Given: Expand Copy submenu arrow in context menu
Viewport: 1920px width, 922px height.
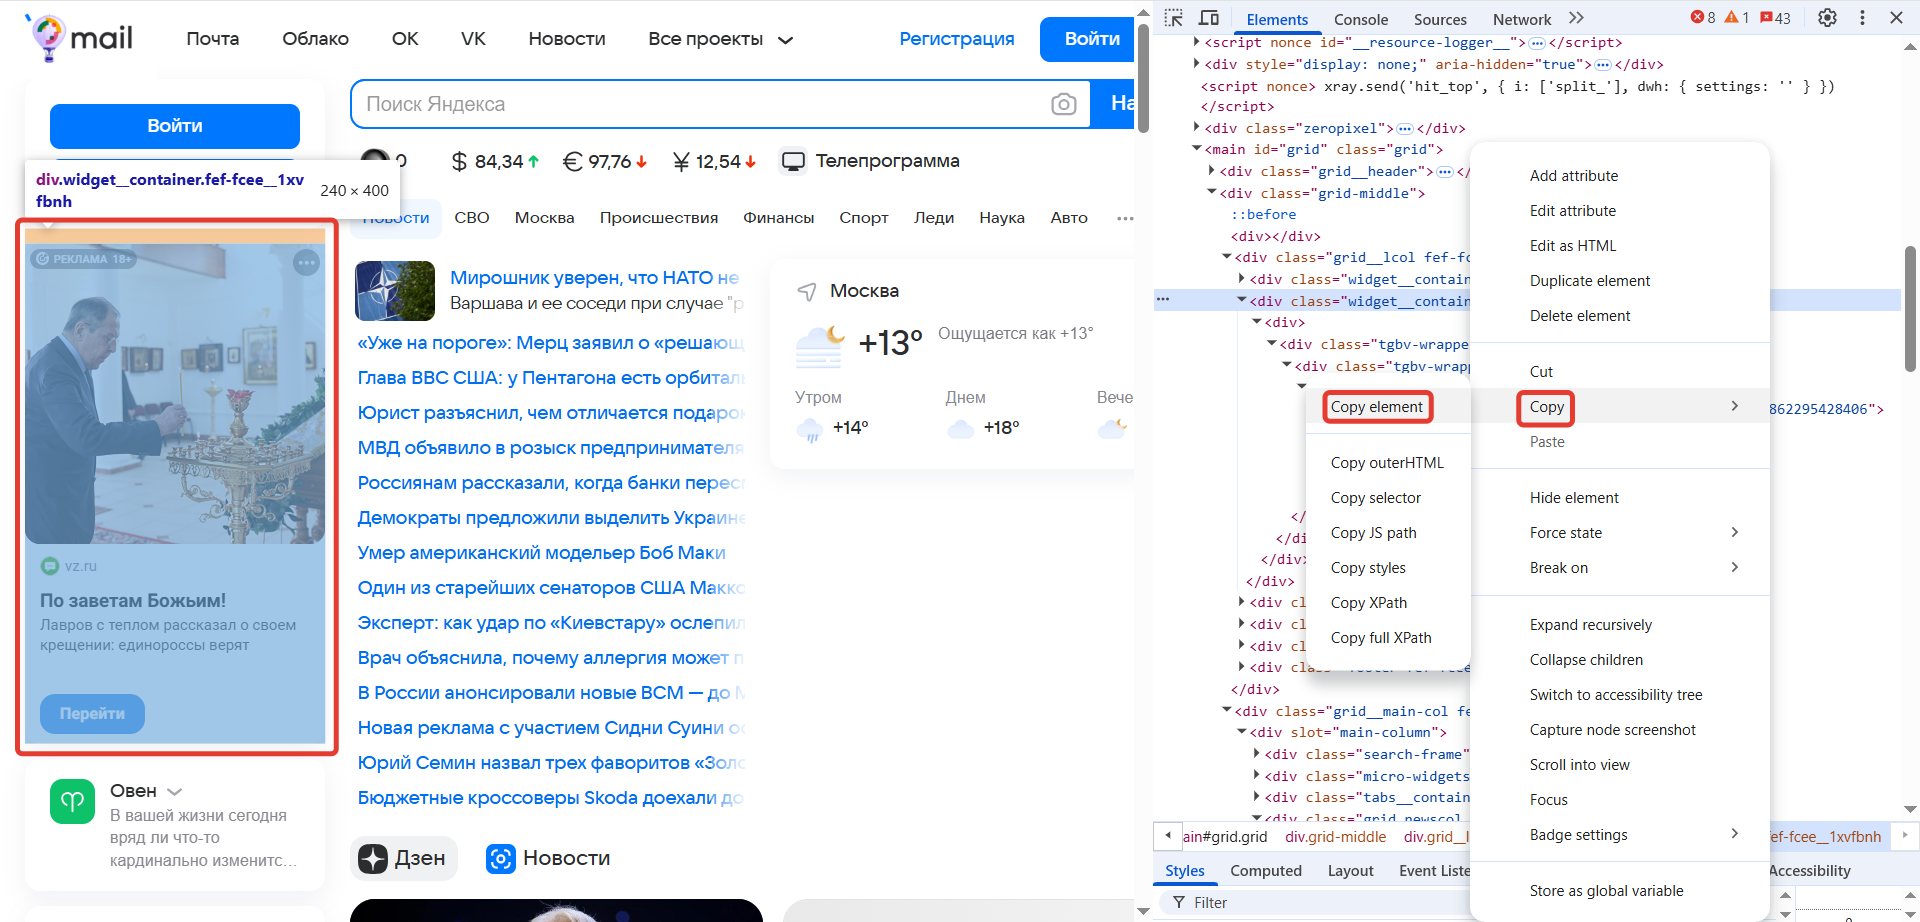Looking at the screenshot, I should [x=1735, y=406].
